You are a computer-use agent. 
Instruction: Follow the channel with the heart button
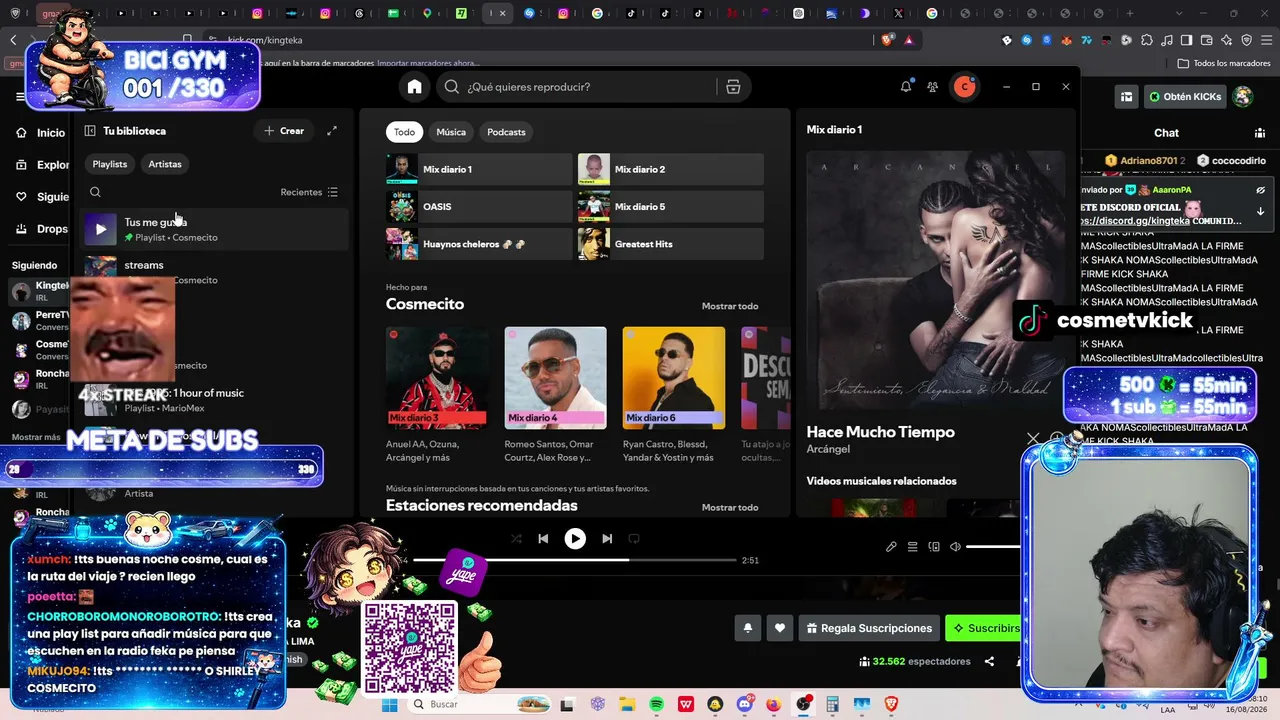coord(780,628)
